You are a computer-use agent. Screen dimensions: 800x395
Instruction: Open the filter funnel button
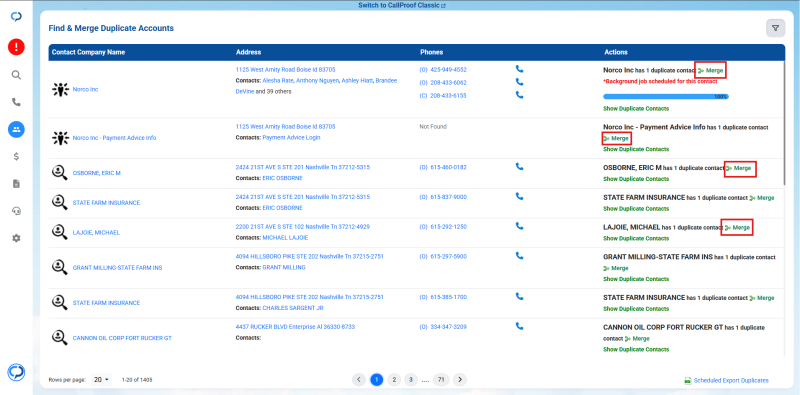coord(776,28)
